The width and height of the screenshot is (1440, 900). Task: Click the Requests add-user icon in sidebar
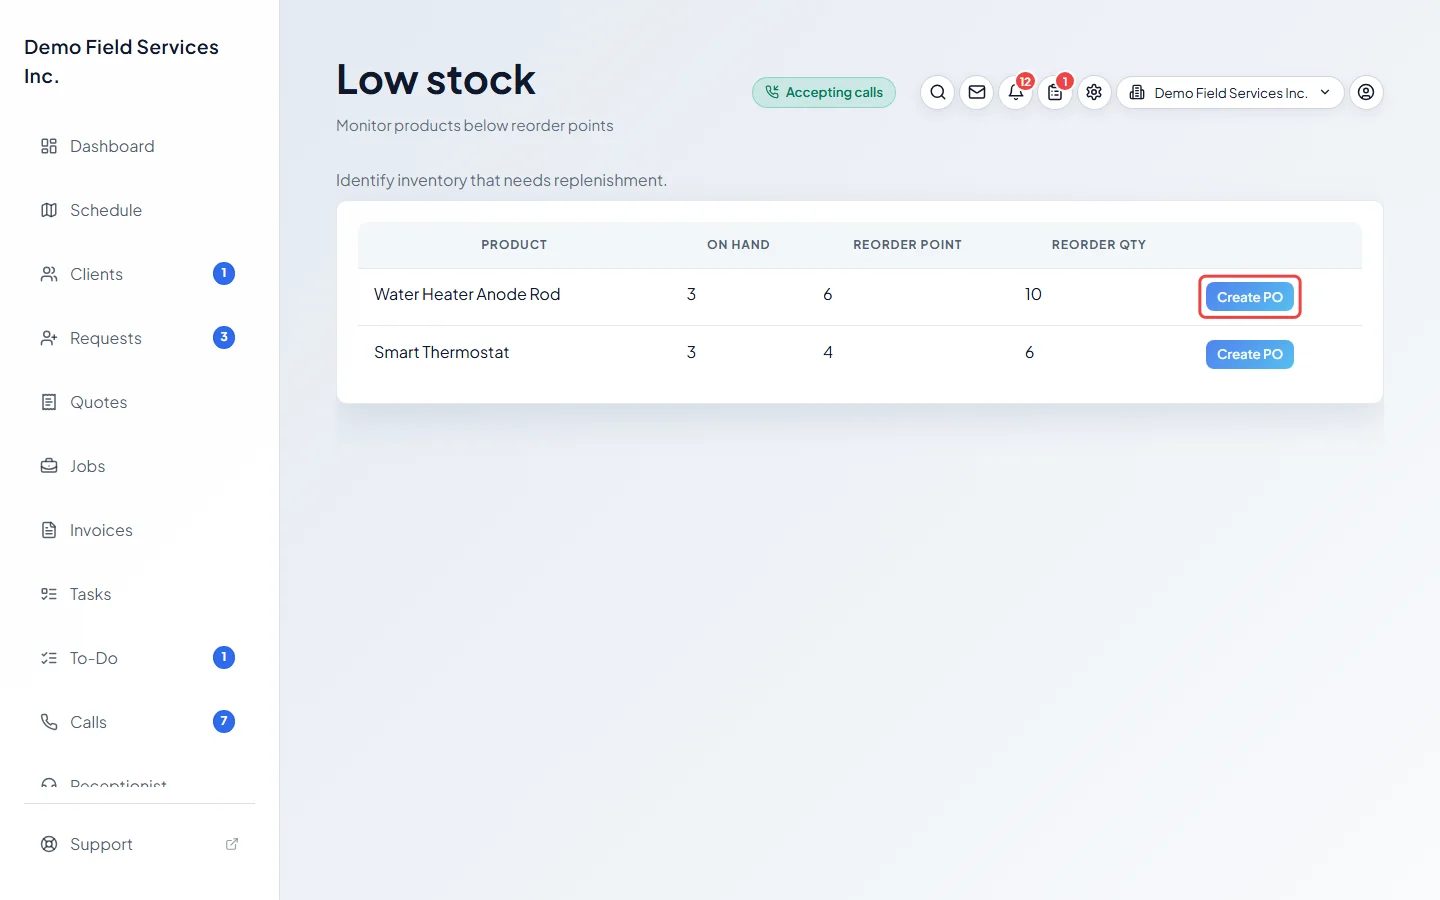pyautogui.click(x=49, y=338)
